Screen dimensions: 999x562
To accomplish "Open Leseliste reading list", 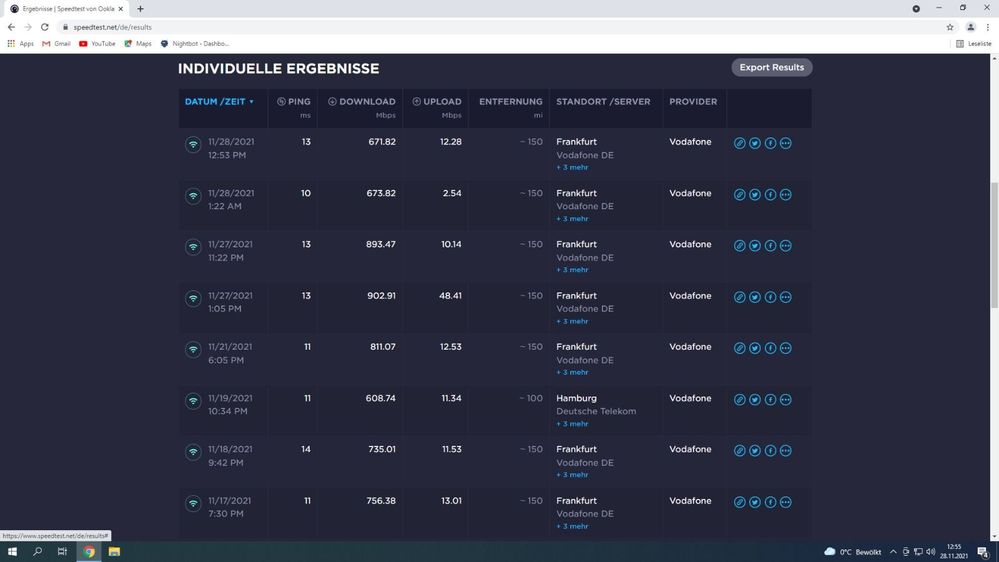I will tap(974, 43).
